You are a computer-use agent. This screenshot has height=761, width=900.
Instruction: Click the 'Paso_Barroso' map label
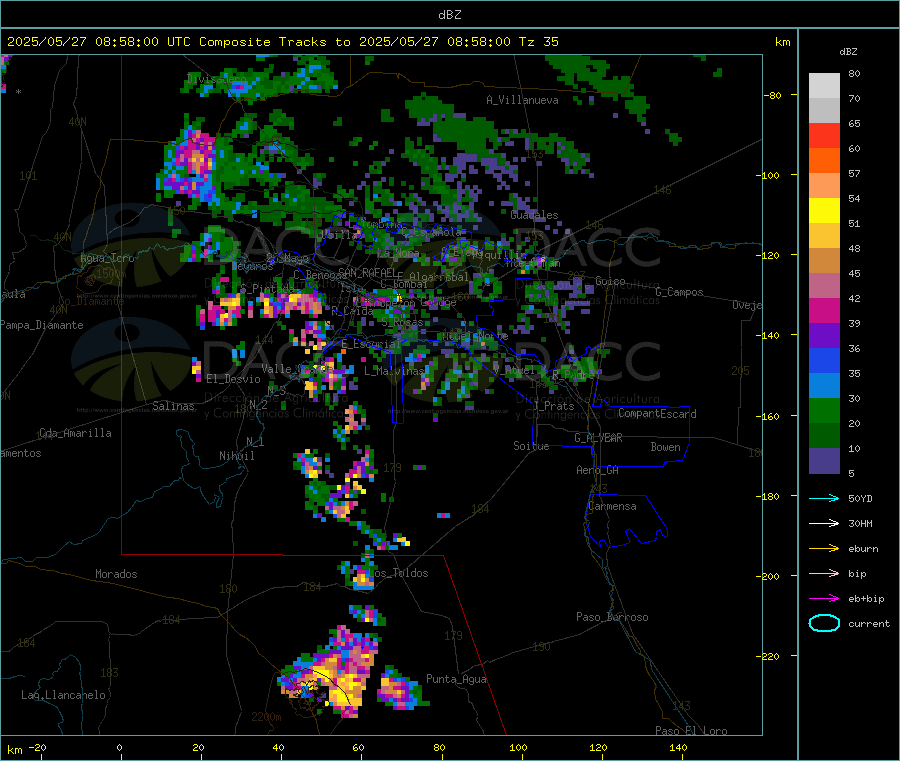pyautogui.click(x=612, y=617)
